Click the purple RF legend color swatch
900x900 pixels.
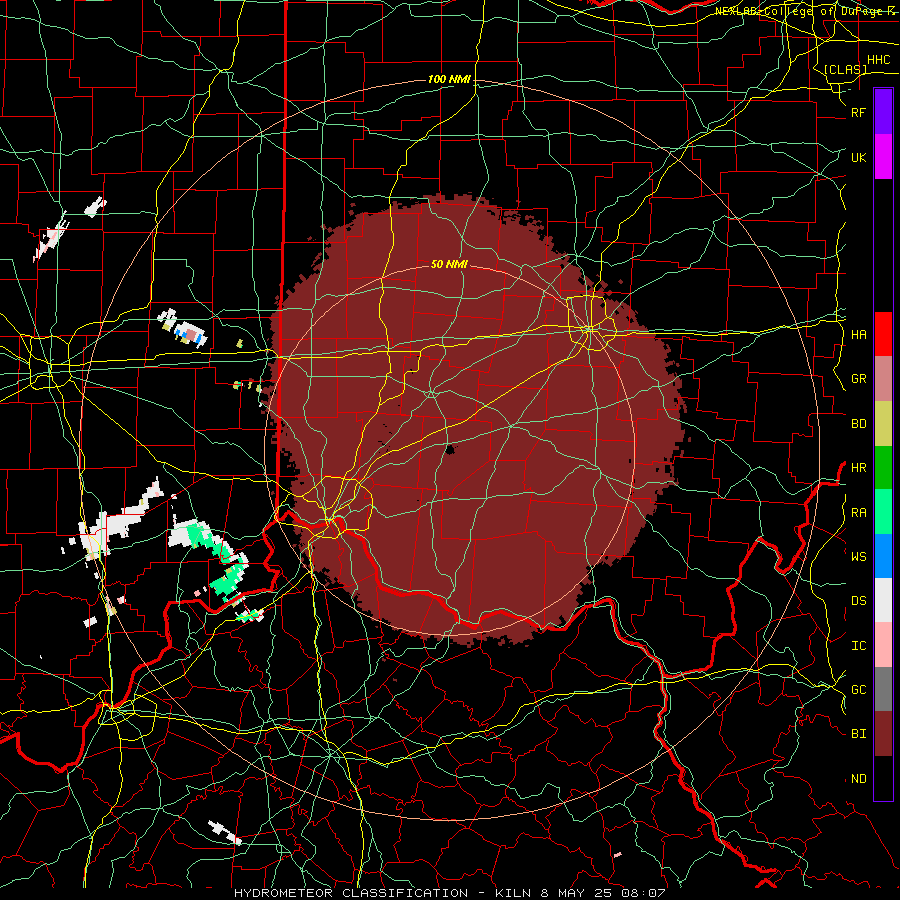point(883,112)
